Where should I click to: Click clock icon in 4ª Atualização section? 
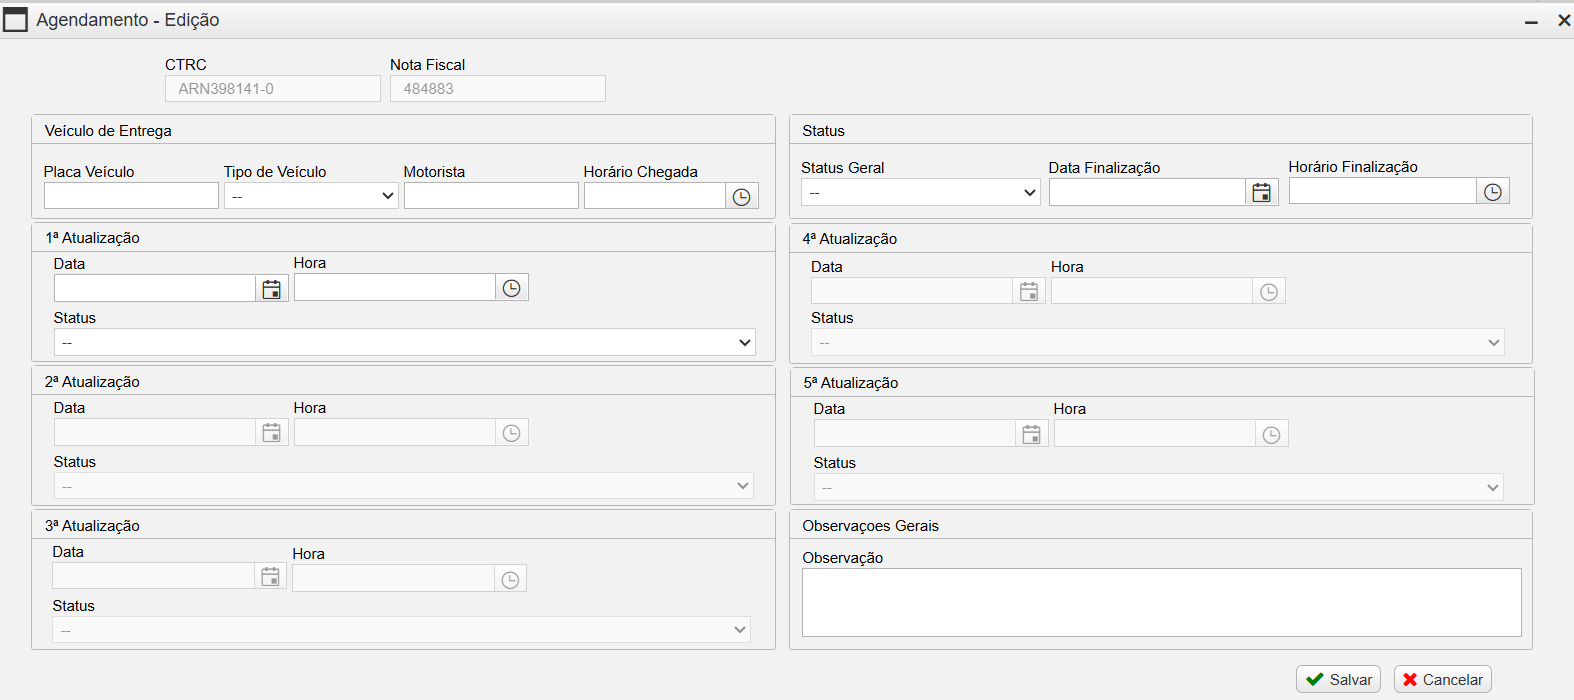click(x=1268, y=292)
